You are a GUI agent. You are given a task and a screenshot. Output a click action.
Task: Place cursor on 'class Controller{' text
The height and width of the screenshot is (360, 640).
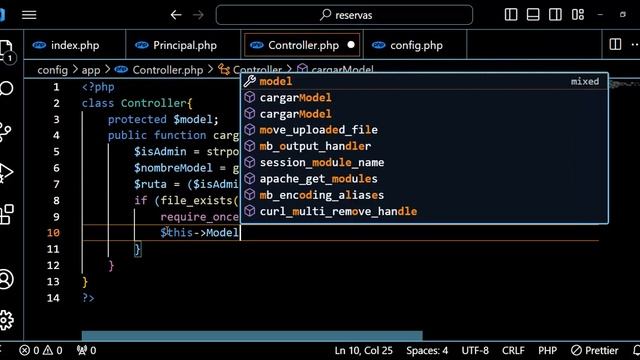(137, 103)
